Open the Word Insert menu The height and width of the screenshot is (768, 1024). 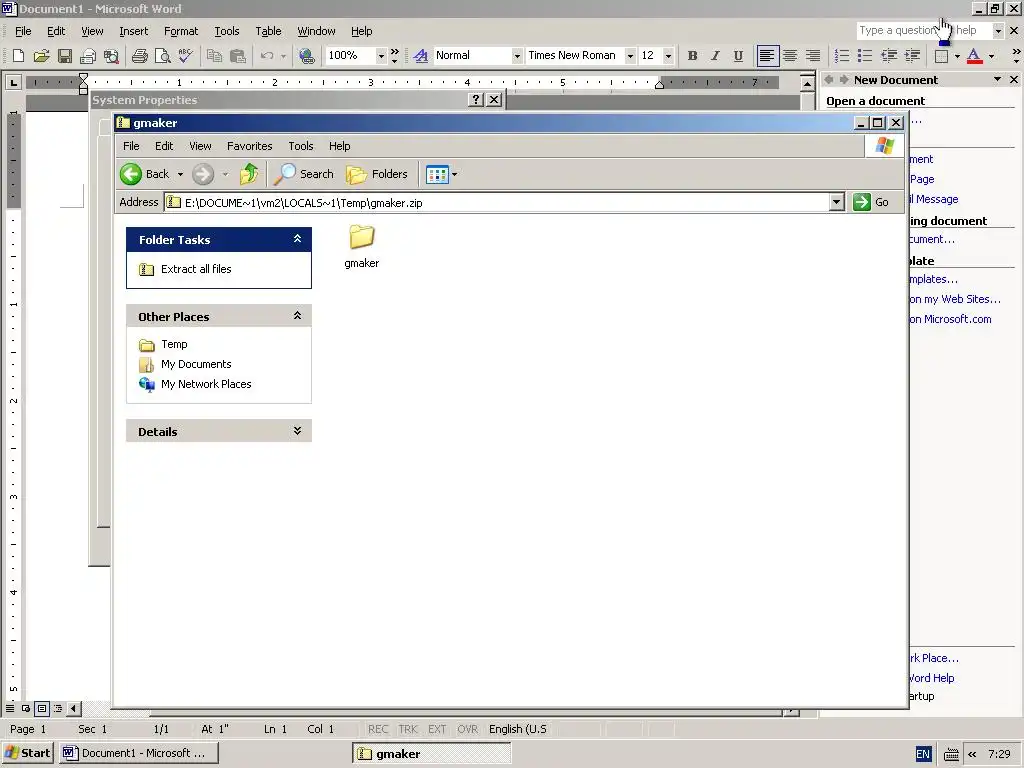133,31
